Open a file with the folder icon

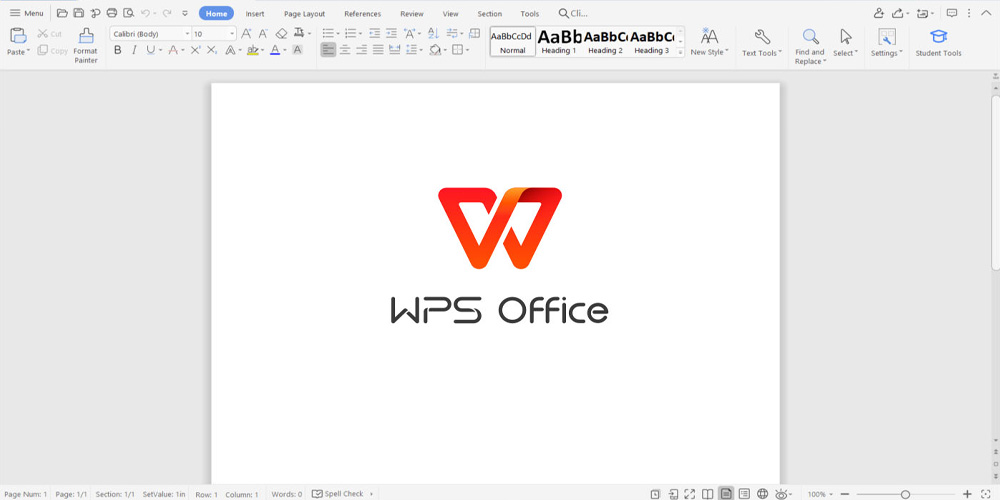tap(62, 13)
